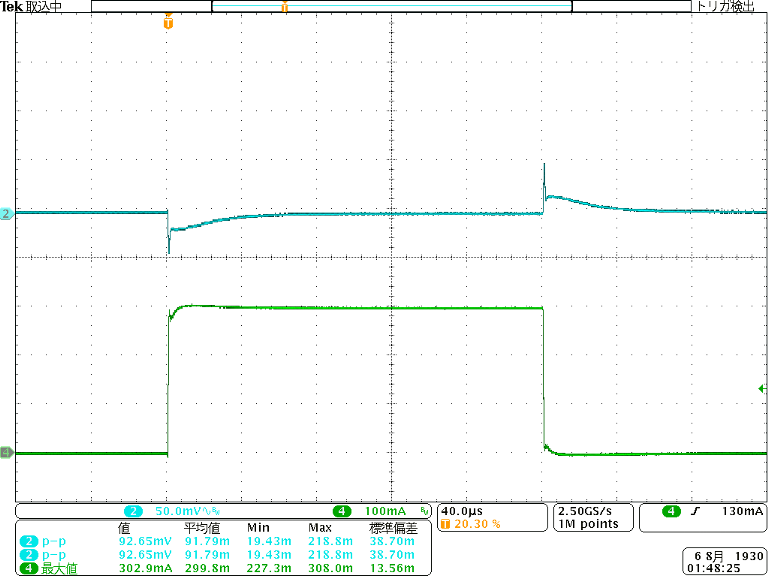Select the channel 4 ground reference marker
This screenshot has height=576, width=768.
pyautogui.click(x=6, y=453)
